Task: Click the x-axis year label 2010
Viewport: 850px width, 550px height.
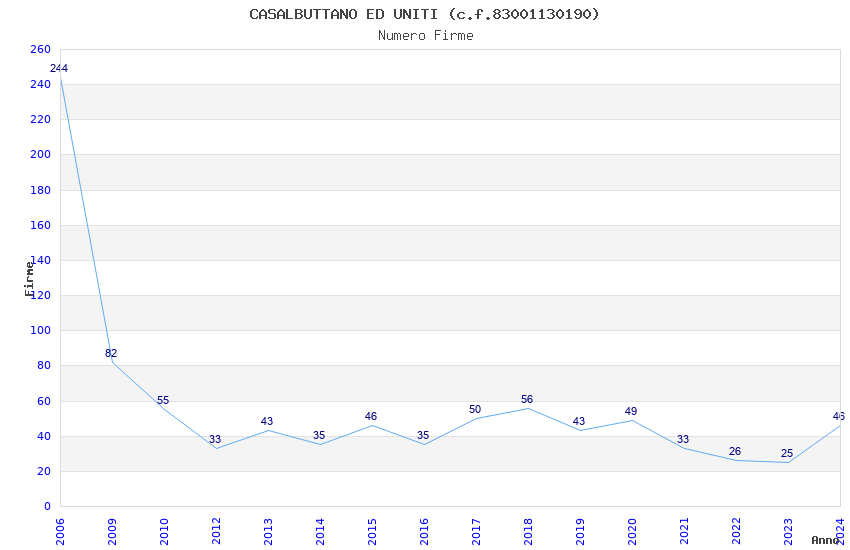Action: point(164,532)
